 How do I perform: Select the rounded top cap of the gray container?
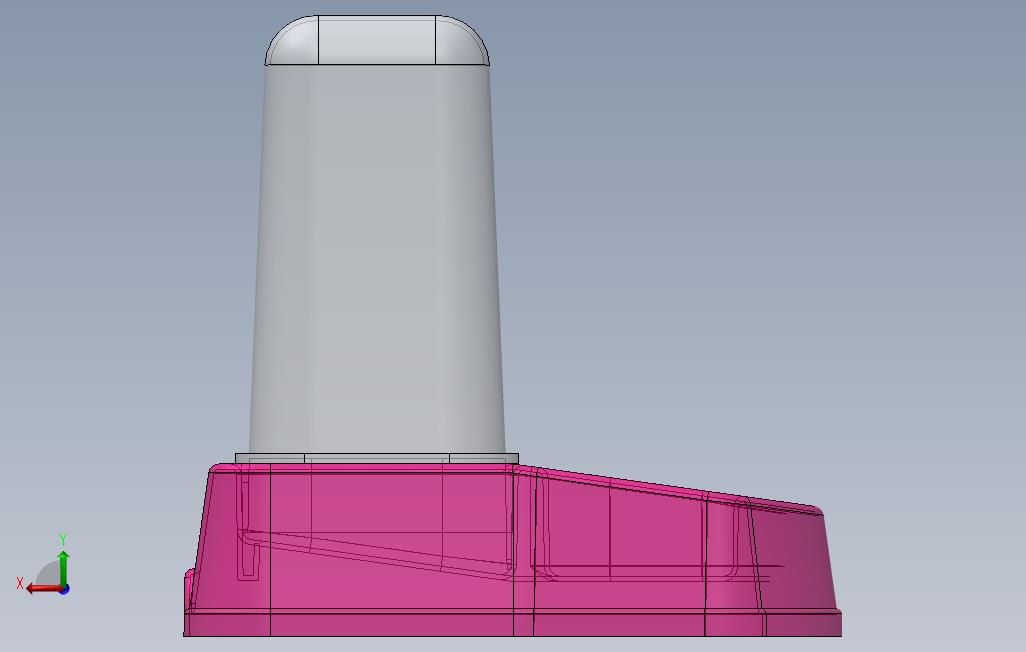[377, 40]
